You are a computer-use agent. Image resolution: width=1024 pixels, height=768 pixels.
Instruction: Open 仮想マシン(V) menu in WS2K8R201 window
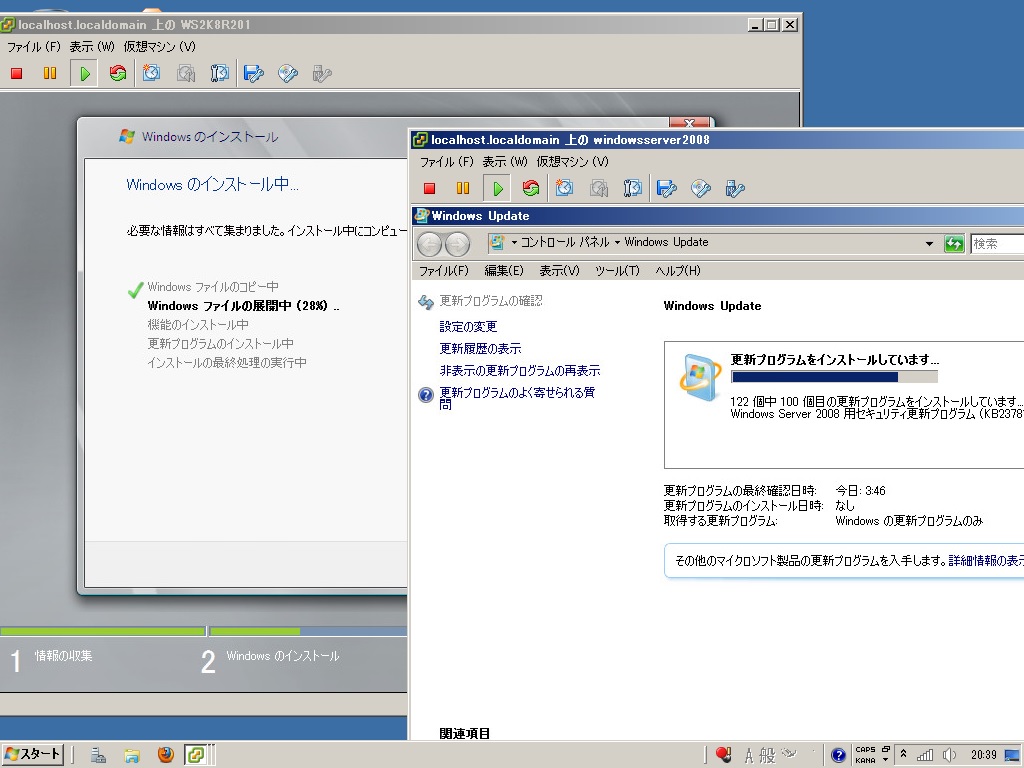159,46
